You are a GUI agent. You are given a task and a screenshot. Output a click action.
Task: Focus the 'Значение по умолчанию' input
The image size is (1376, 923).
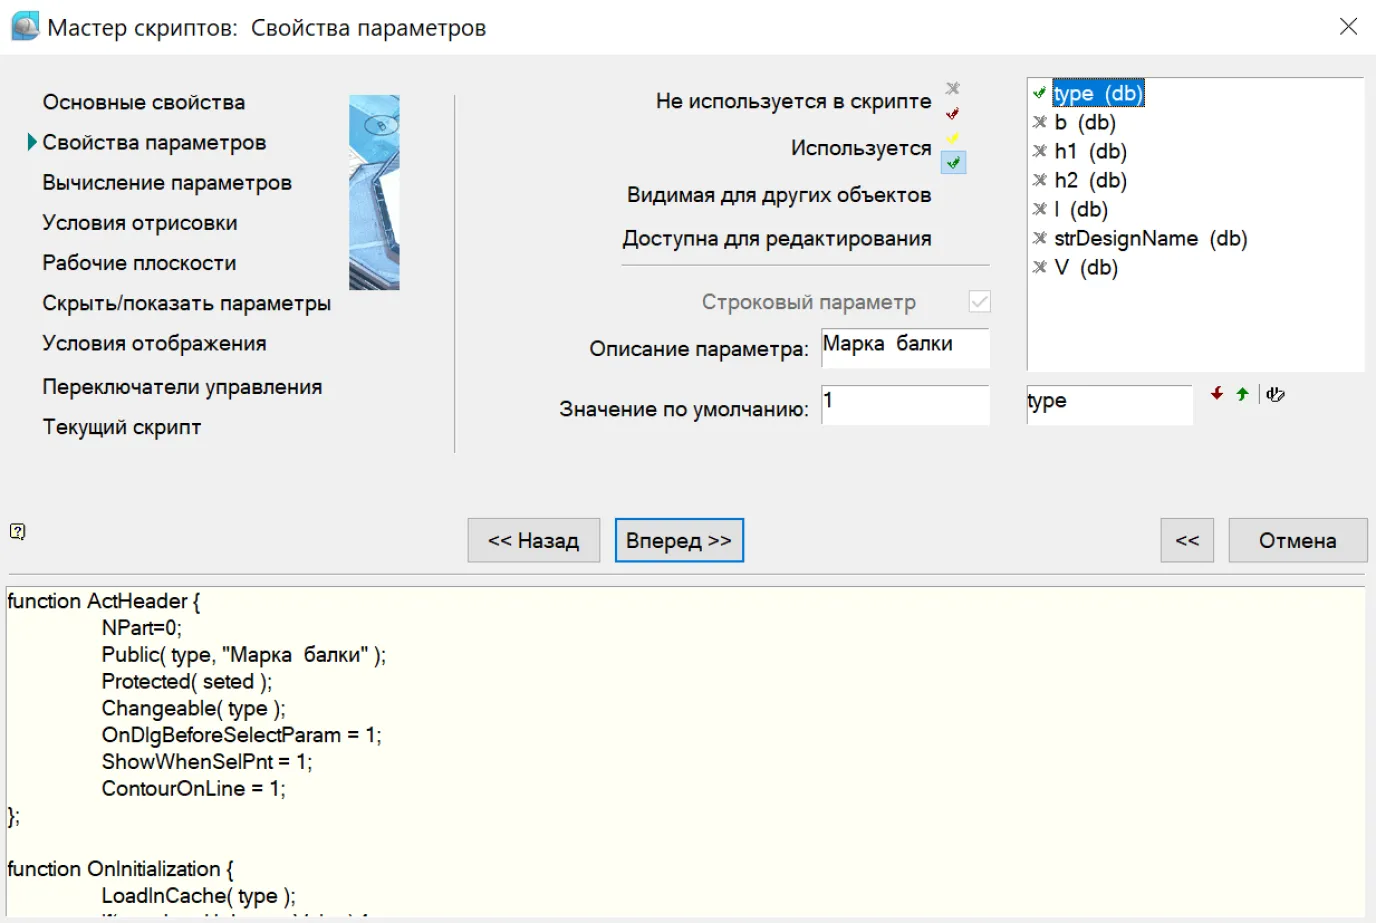905,405
